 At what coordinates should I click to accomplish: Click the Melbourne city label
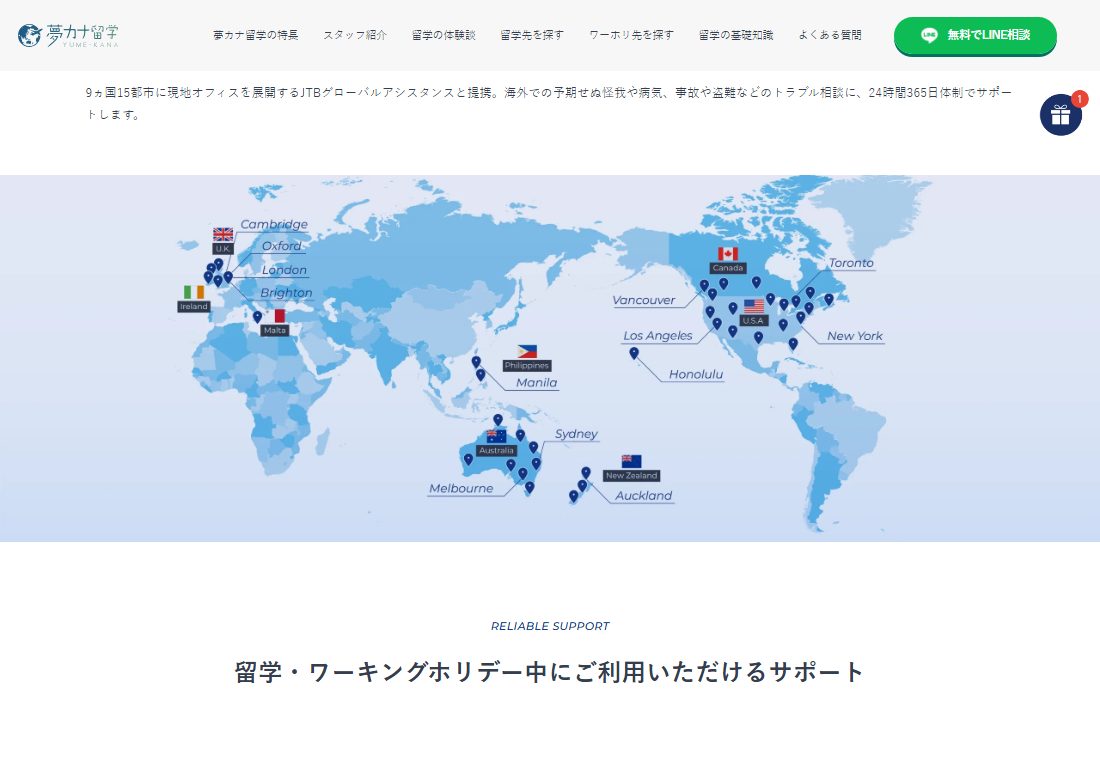pyautogui.click(x=461, y=488)
